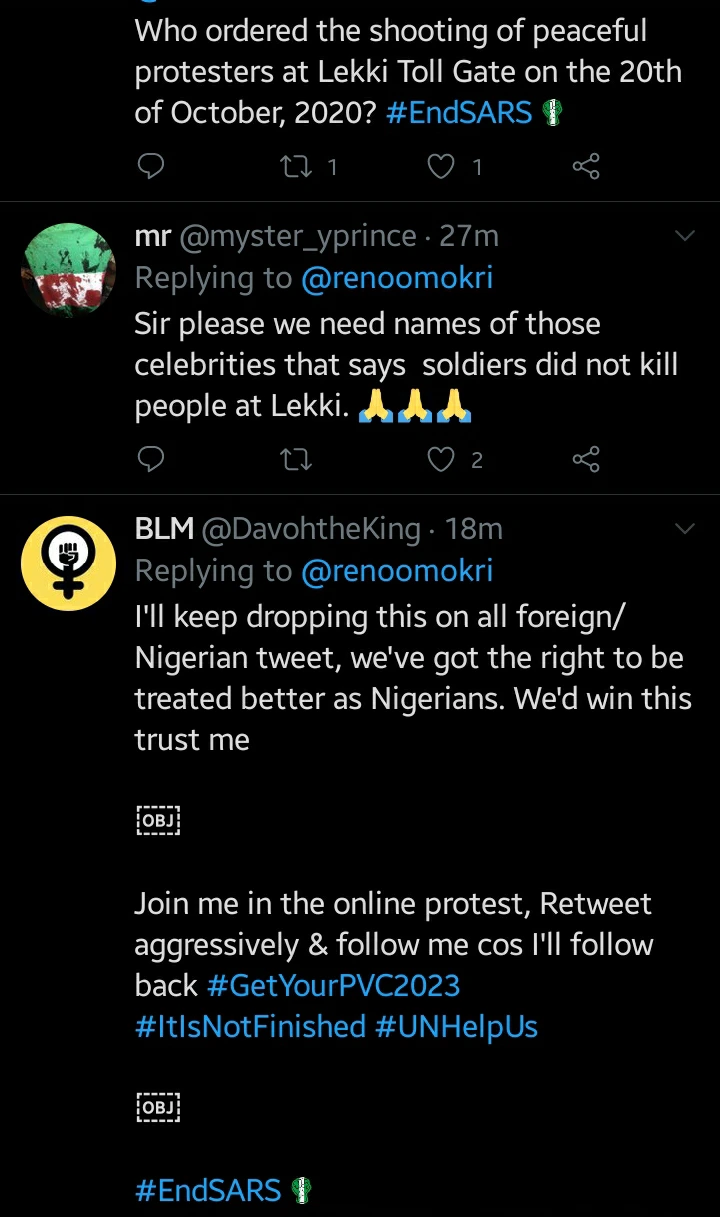Retweet the Lekki Toll Gate shooting tweet

click(x=294, y=166)
